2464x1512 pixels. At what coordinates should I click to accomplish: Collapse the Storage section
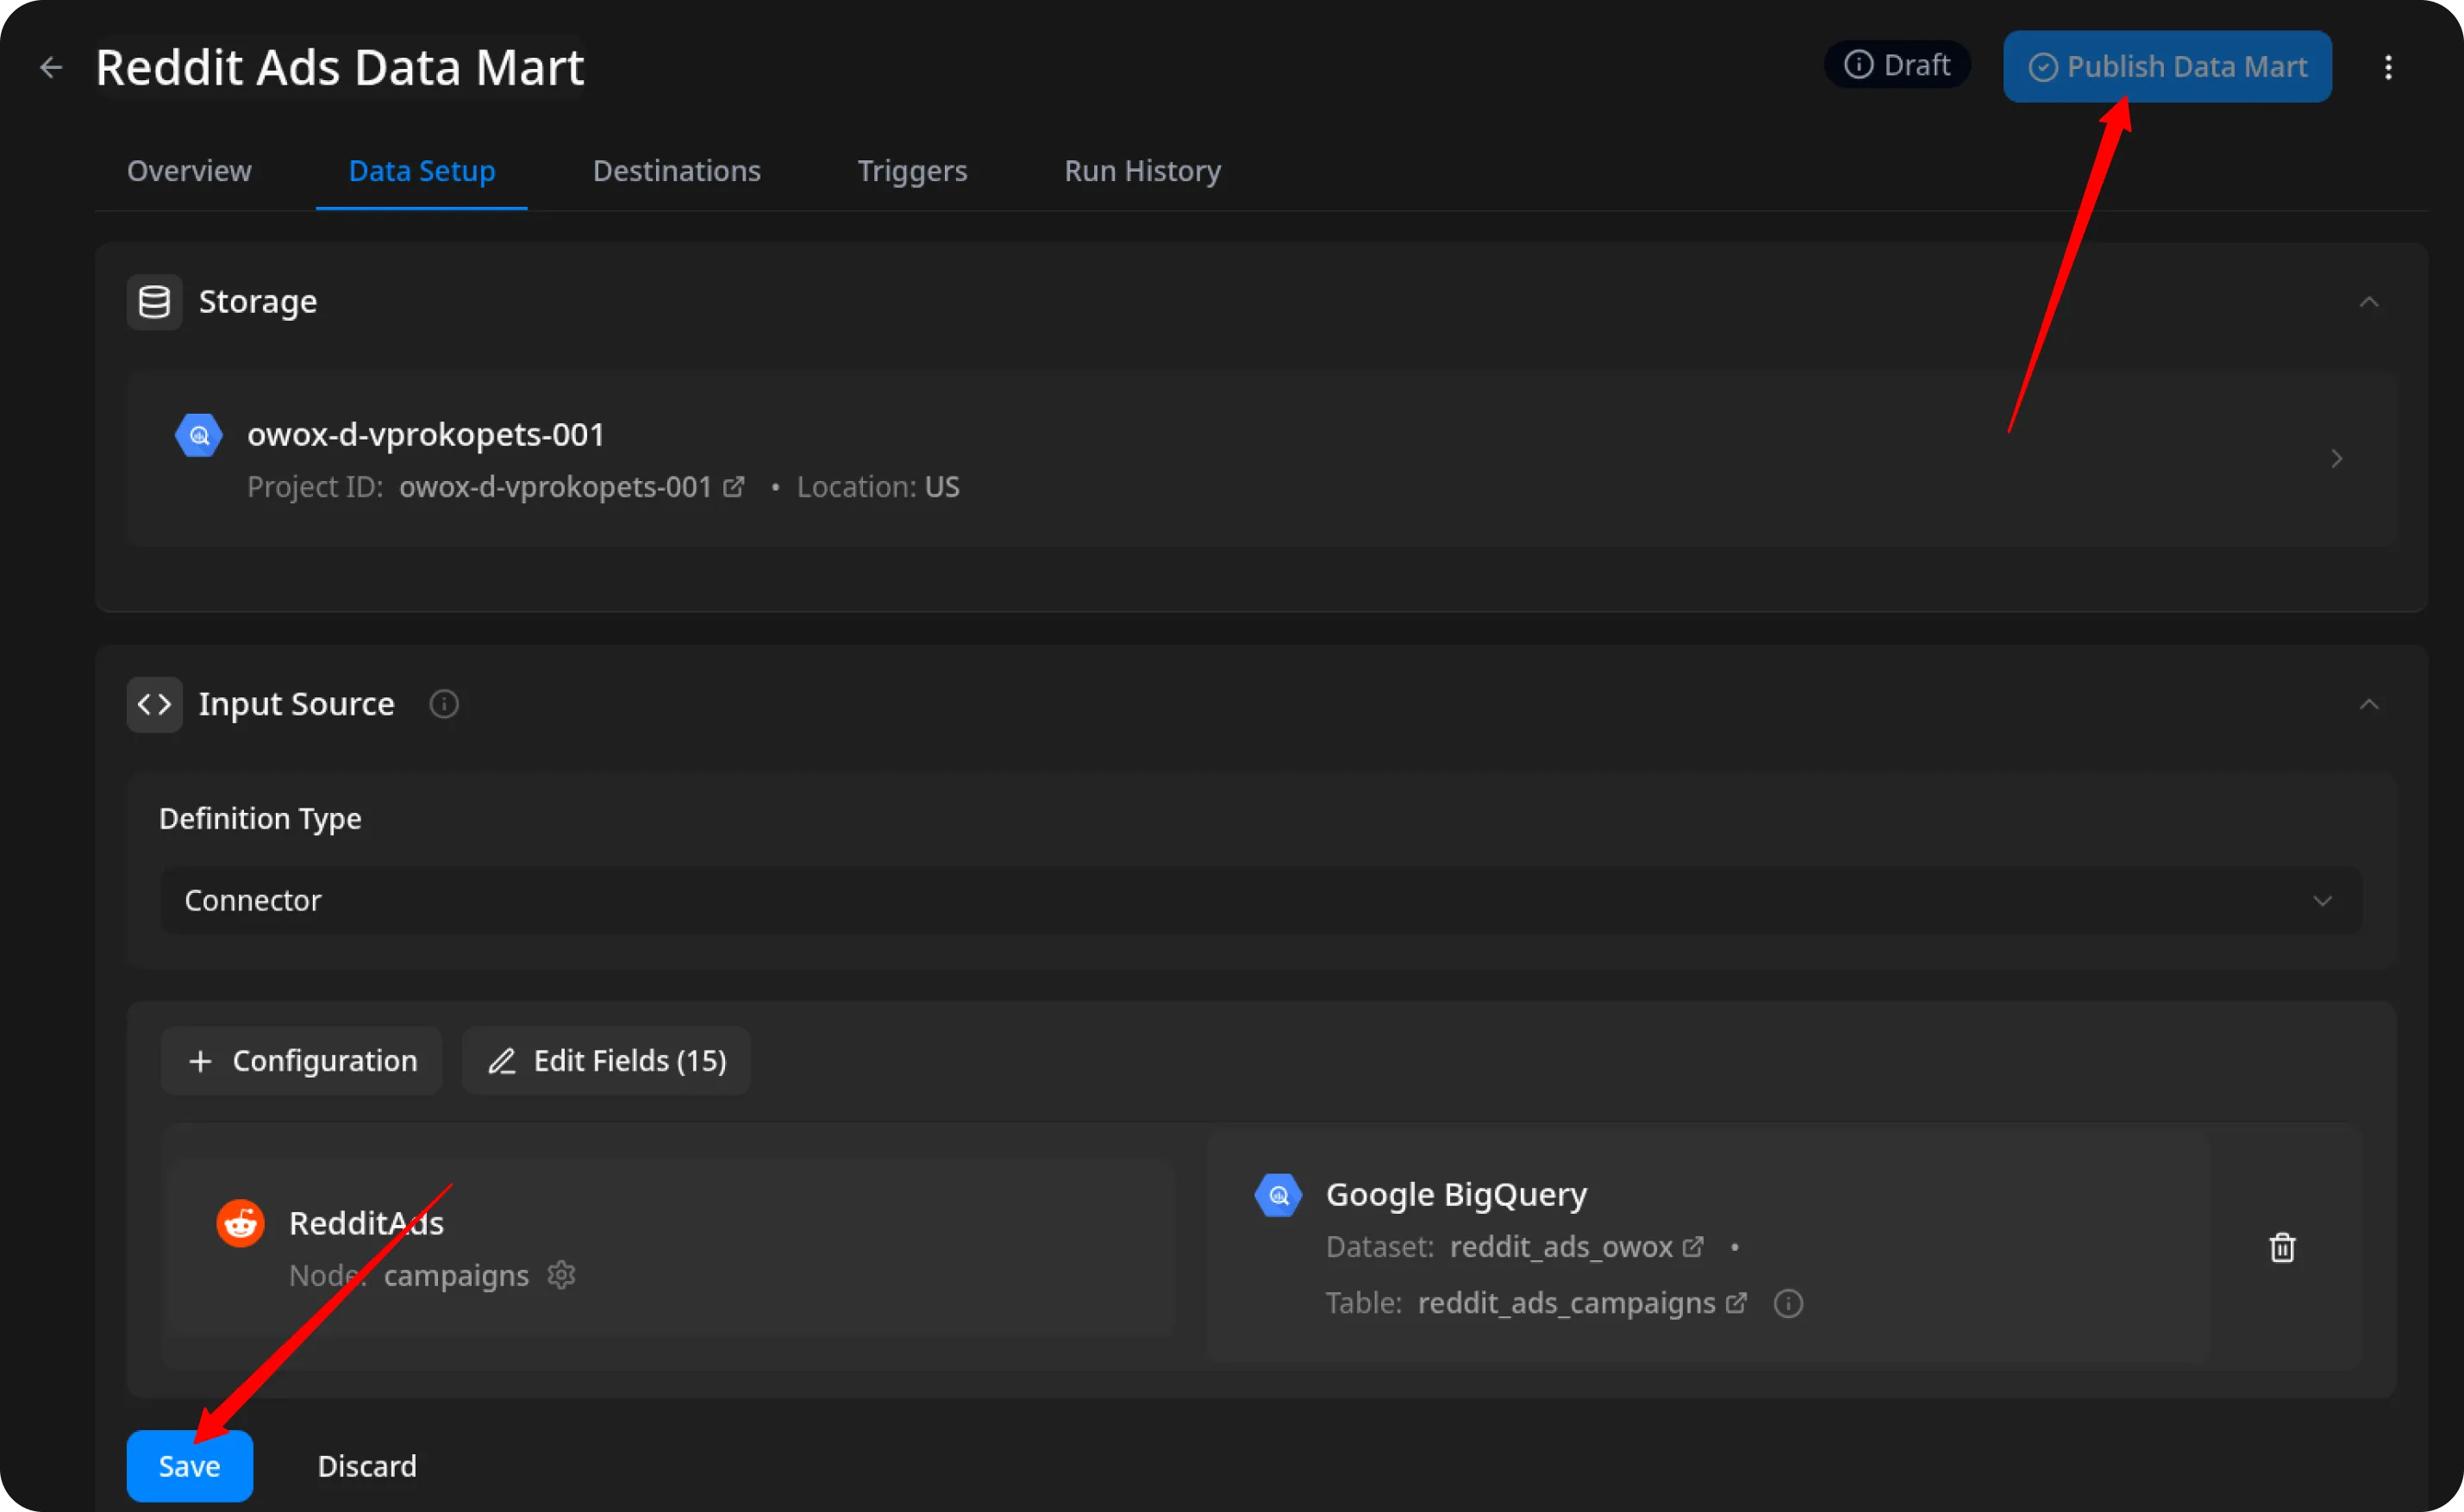pos(2368,302)
